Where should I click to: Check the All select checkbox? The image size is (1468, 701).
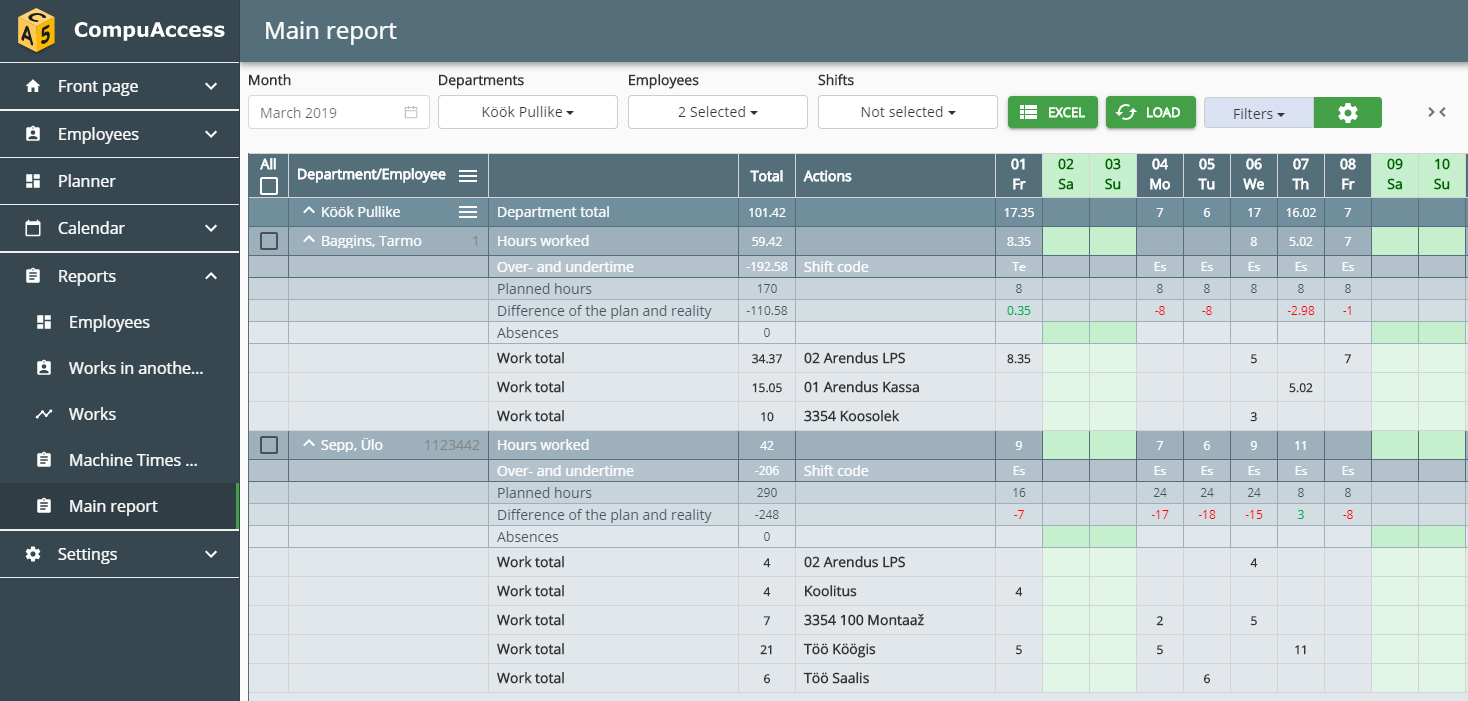pos(268,186)
